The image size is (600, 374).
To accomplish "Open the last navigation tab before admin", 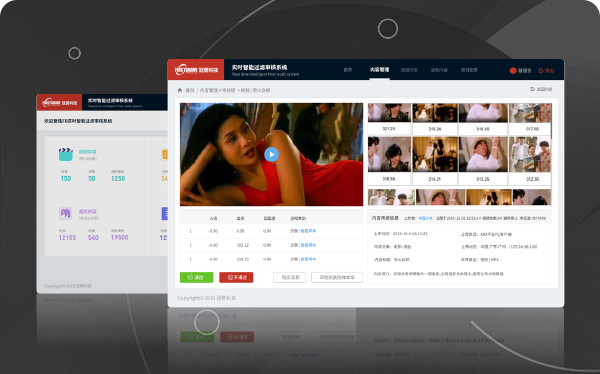I will [469, 70].
